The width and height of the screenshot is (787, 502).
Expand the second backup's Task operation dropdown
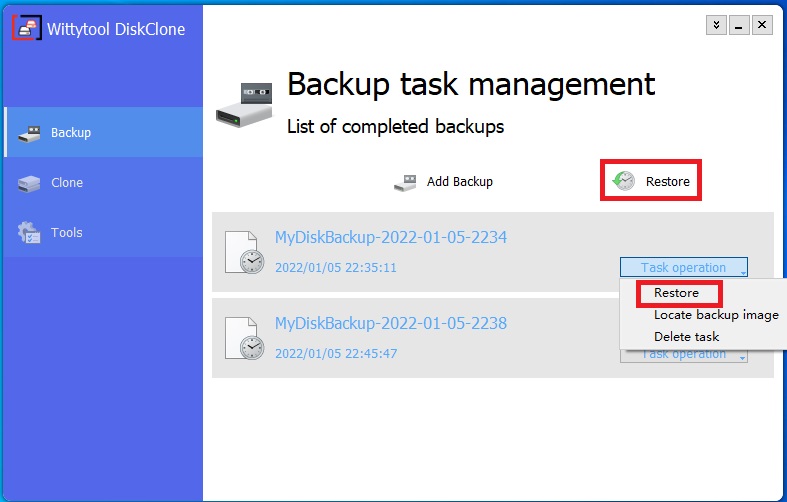684,355
